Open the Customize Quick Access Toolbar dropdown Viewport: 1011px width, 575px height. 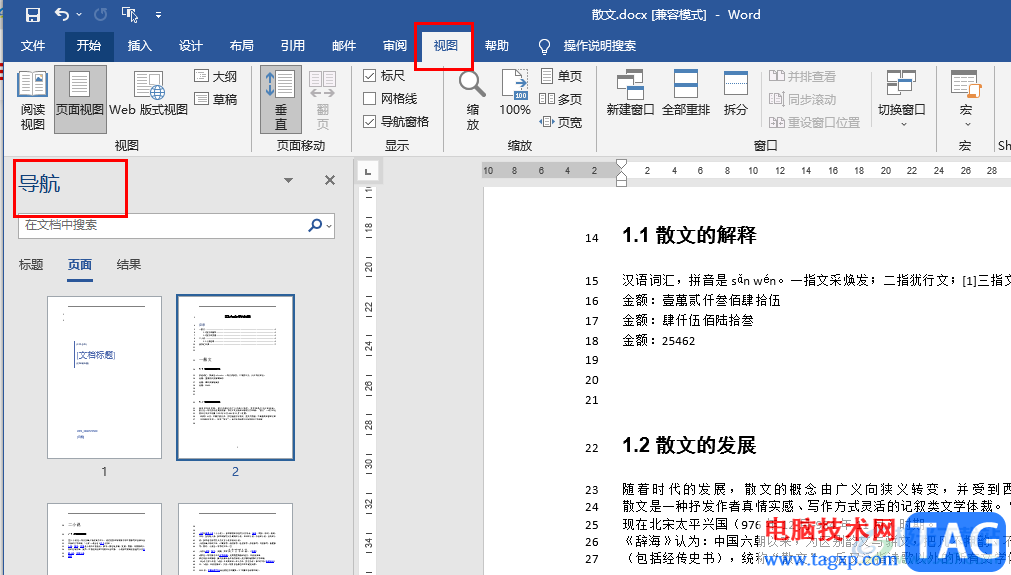pyautogui.click(x=159, y=14)
